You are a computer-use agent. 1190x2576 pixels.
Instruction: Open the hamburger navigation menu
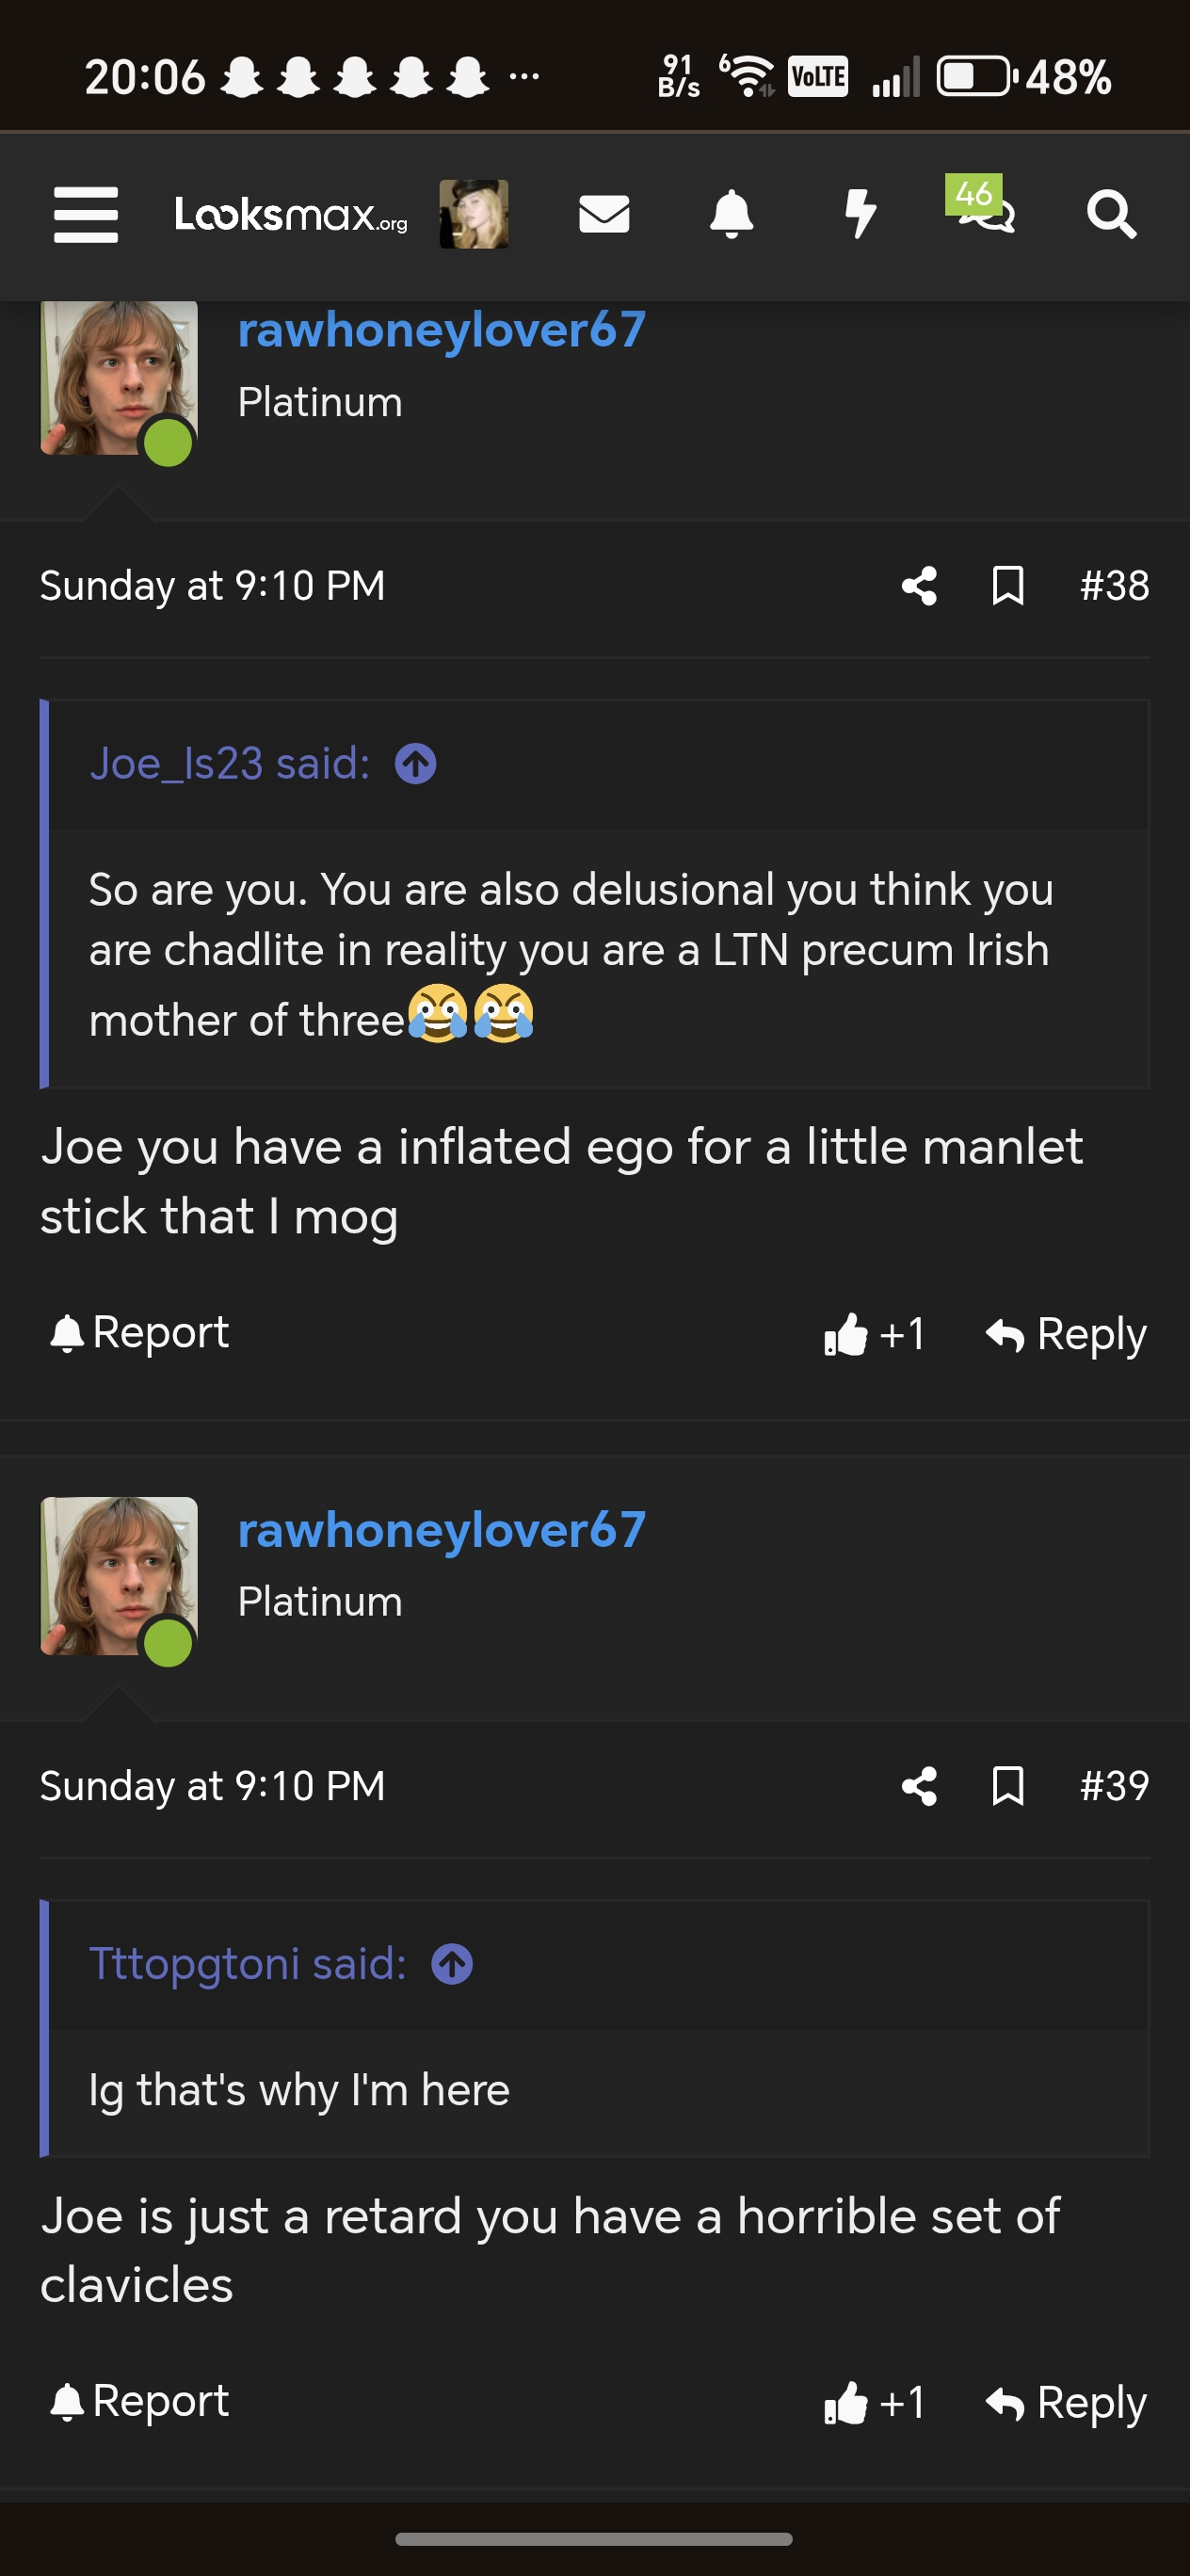click(x=86, y=214)
